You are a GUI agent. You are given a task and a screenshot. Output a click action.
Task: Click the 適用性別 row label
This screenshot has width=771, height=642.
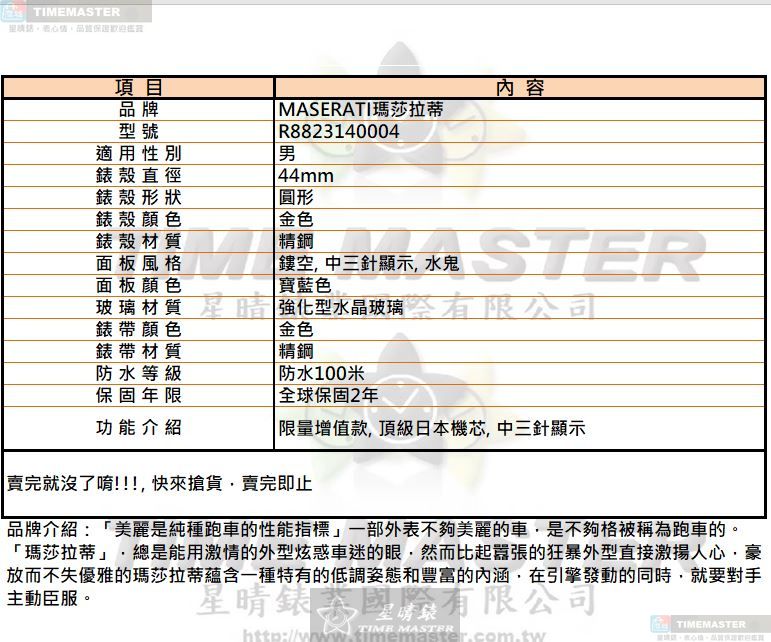pos(139,154)
